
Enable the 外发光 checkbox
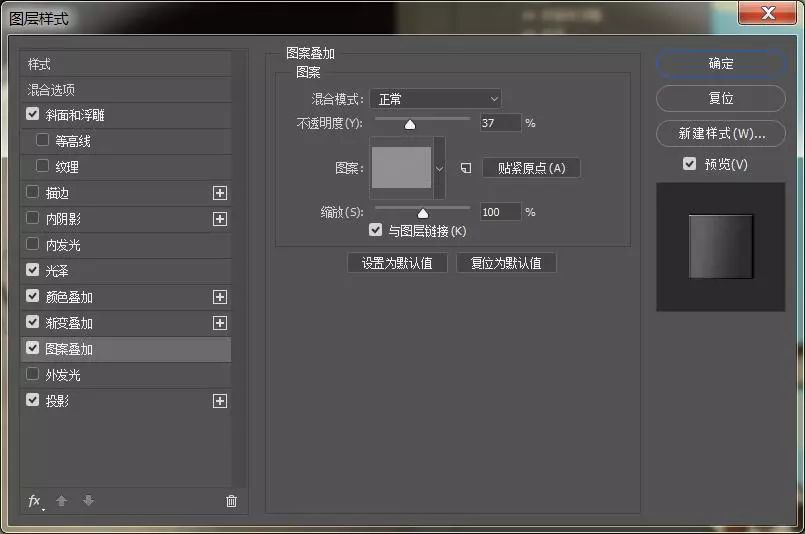[33, 375]
